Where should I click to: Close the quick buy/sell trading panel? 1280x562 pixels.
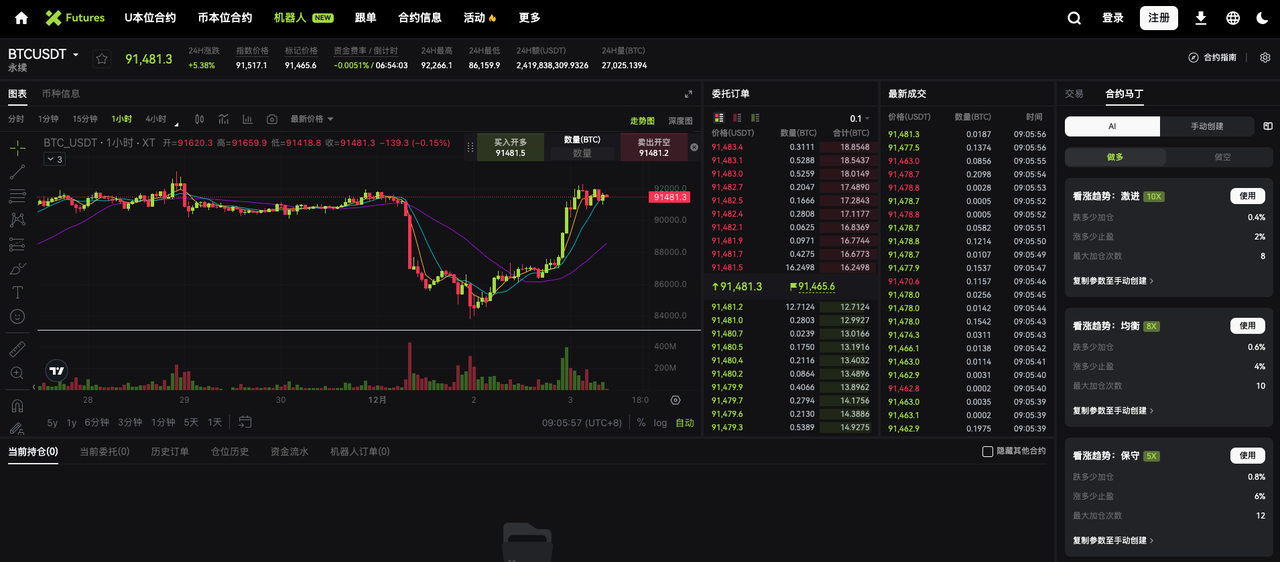(694, 147)
